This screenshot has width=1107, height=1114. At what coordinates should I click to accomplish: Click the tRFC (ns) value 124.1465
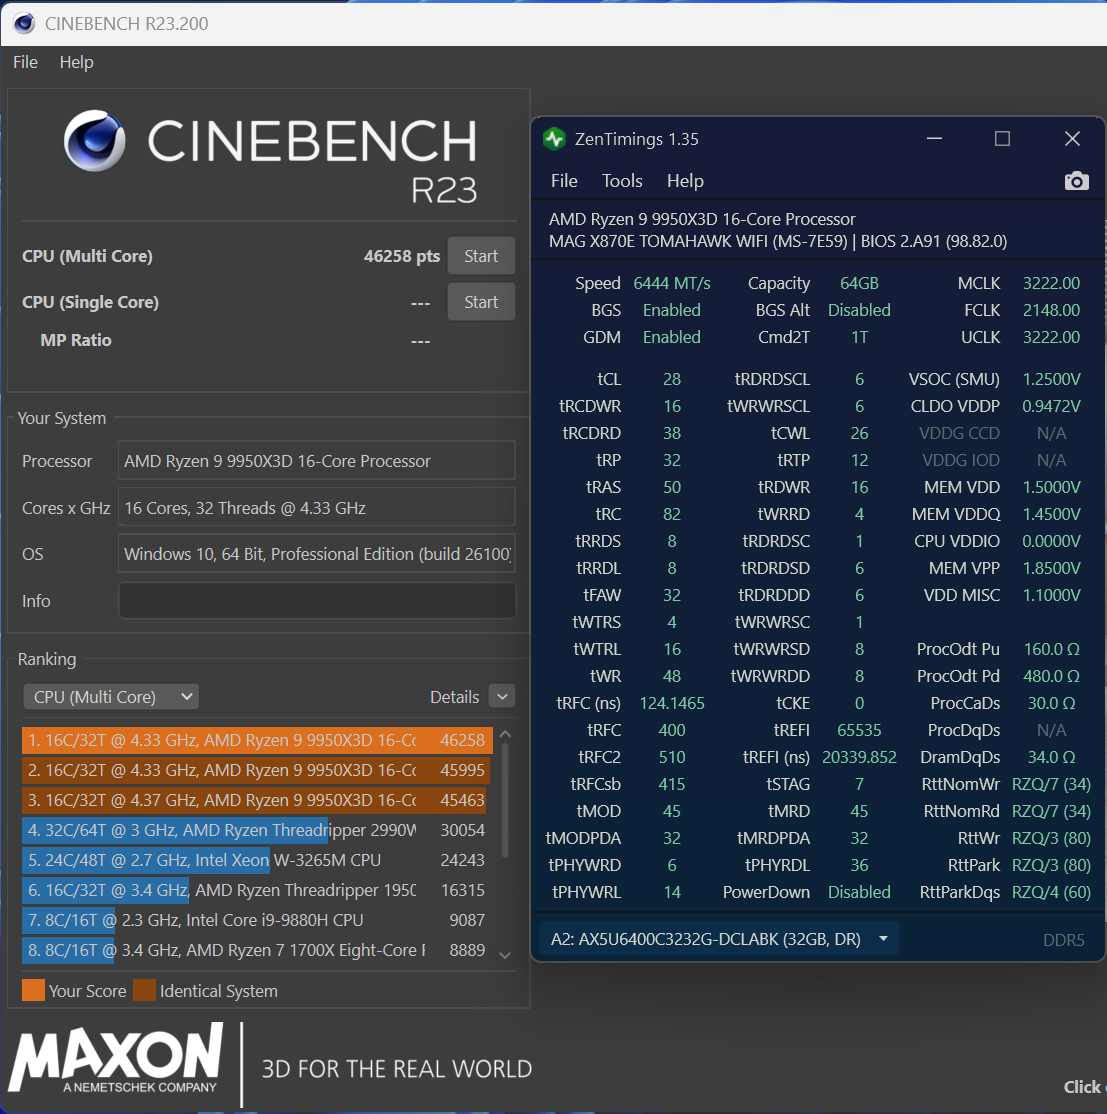point(671,703)
